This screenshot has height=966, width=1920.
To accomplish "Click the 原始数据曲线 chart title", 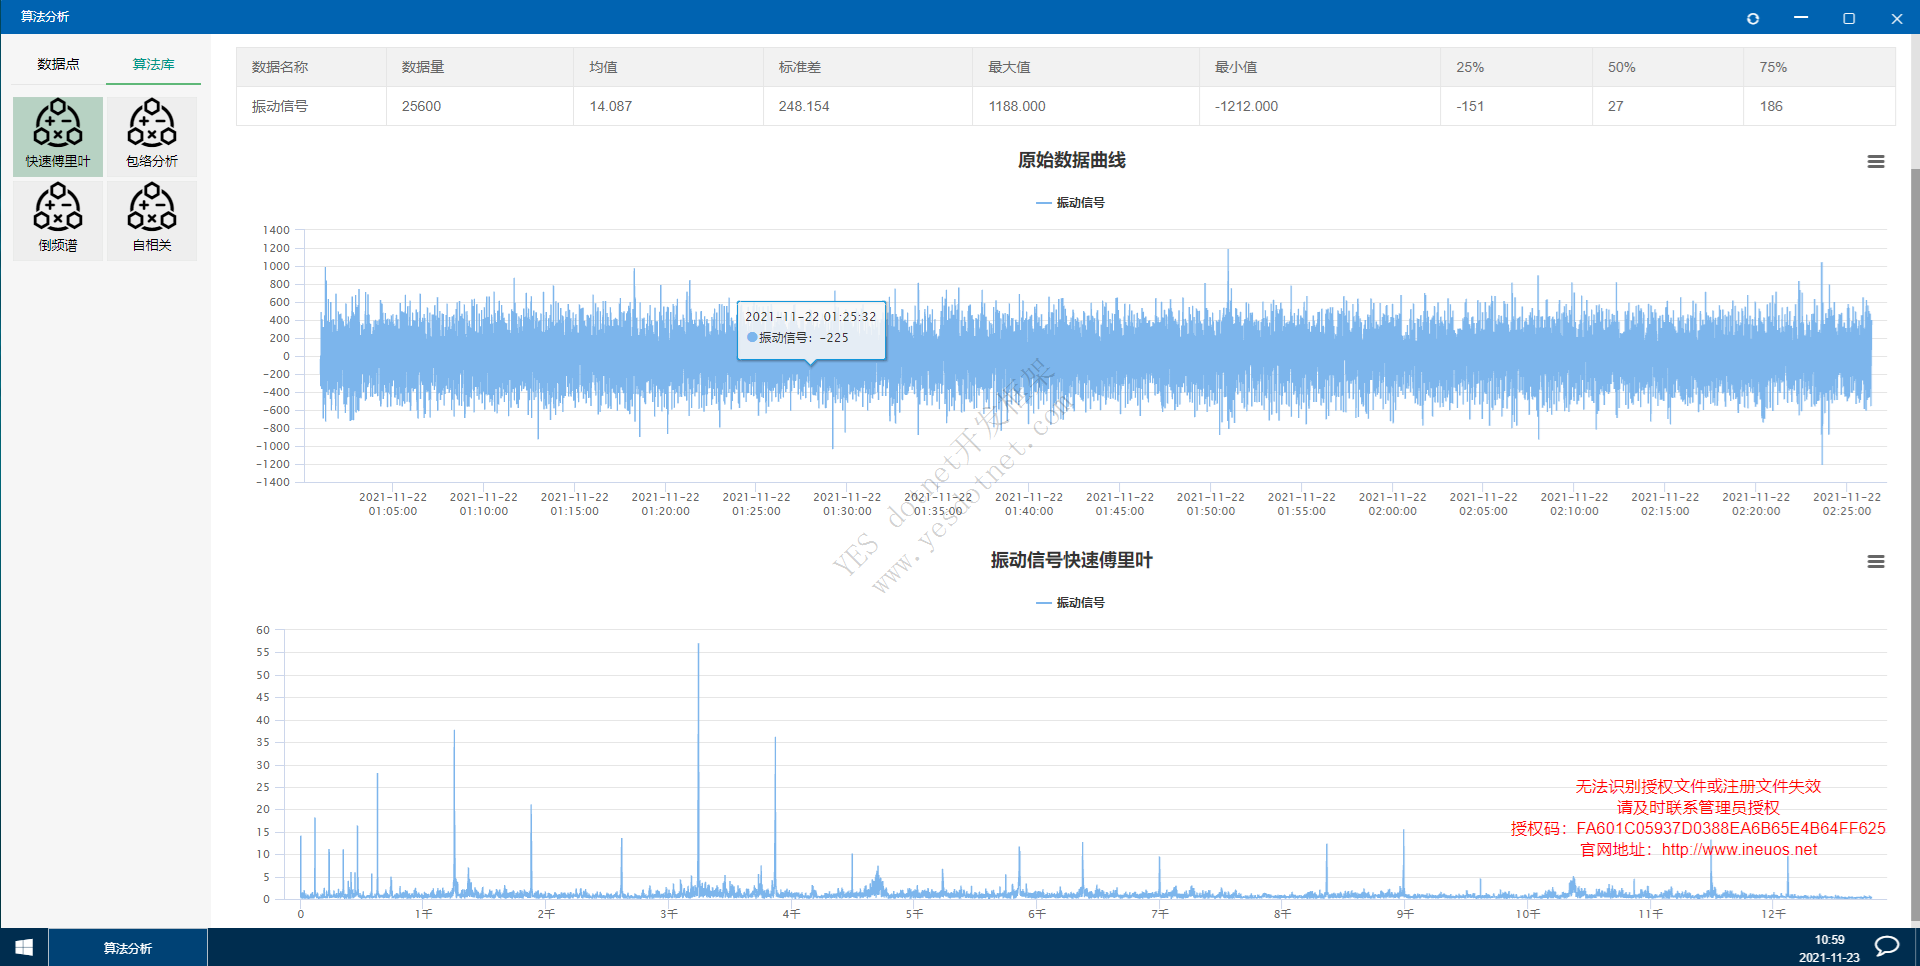I will (1071, 160).
